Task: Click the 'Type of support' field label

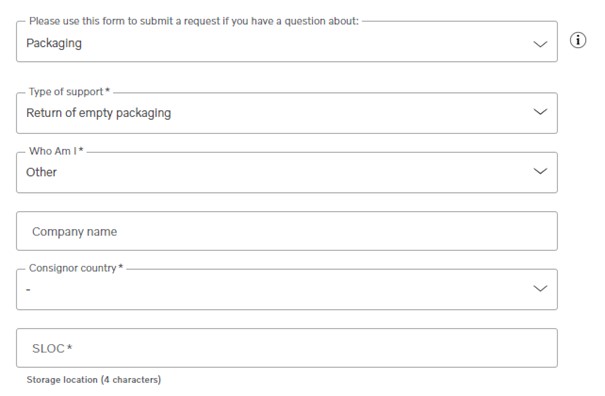Action: coord(66,92)
